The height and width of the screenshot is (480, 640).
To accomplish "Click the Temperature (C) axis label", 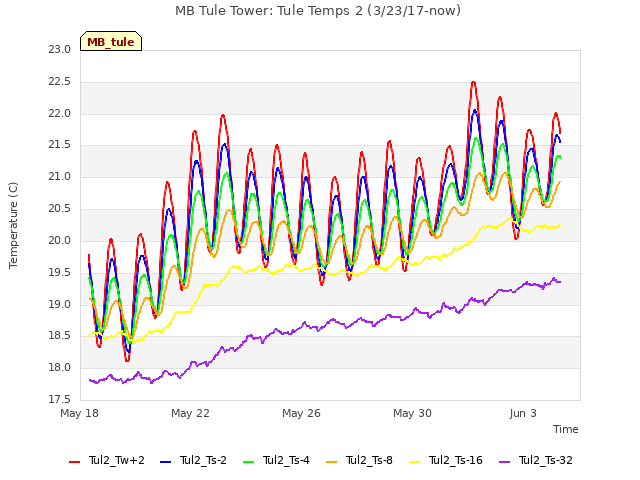I will tap(13, 225).
